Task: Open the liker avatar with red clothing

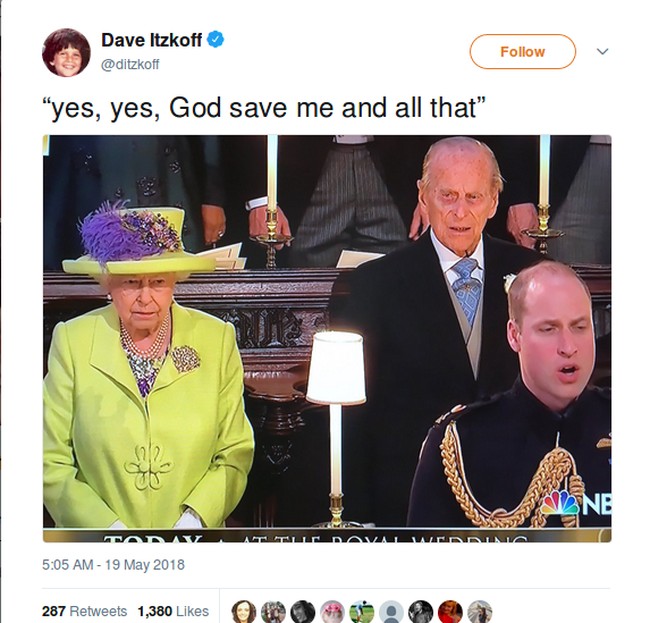Action: point(450,611)
